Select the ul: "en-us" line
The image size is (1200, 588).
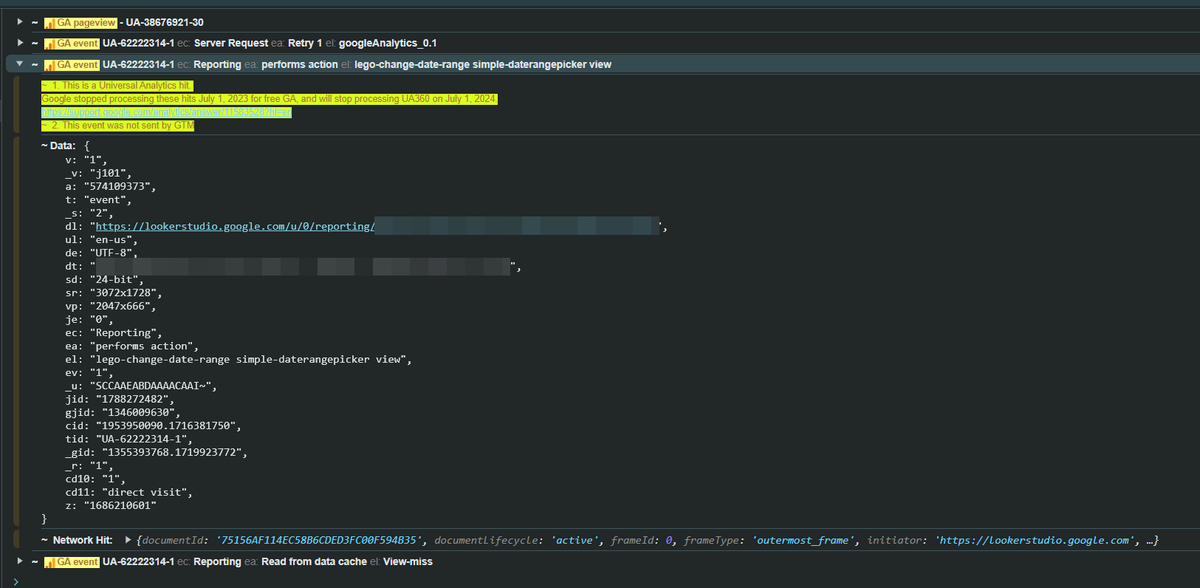pyautogui.click(x=100, y=240)
